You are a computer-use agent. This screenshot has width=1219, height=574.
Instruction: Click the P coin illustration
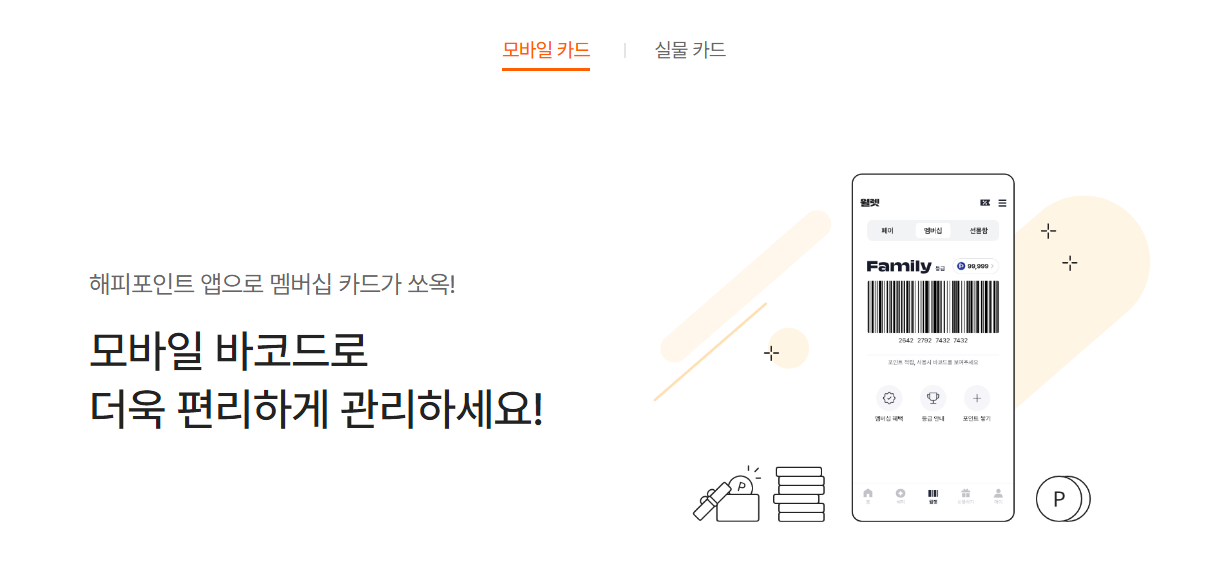(1063, 498)
